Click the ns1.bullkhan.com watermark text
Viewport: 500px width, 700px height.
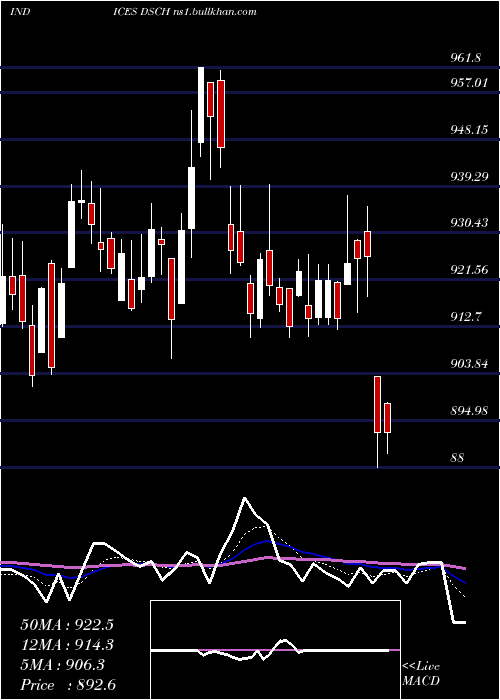pyautogui.click(x=214, y=12)
